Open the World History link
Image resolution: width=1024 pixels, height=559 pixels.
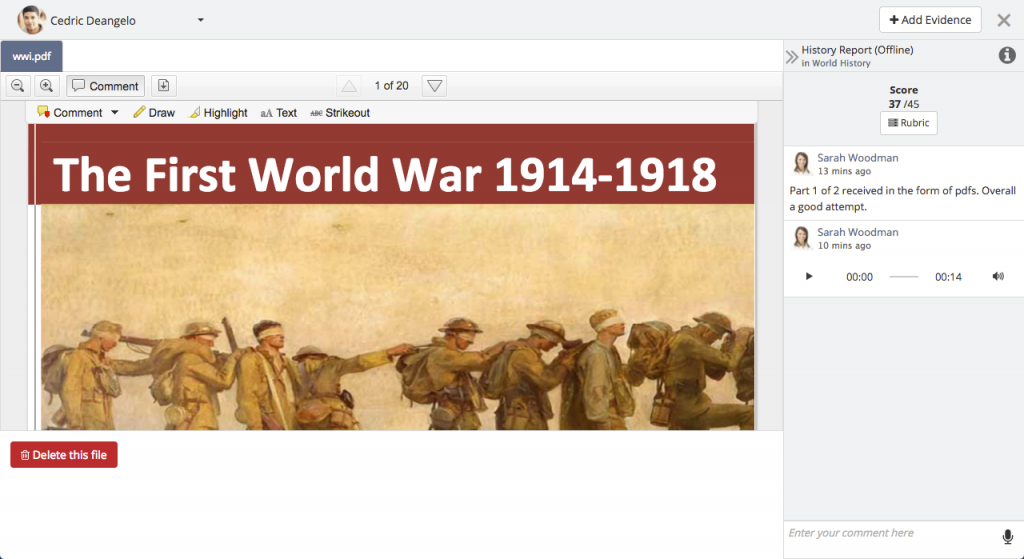pos(841,63)
